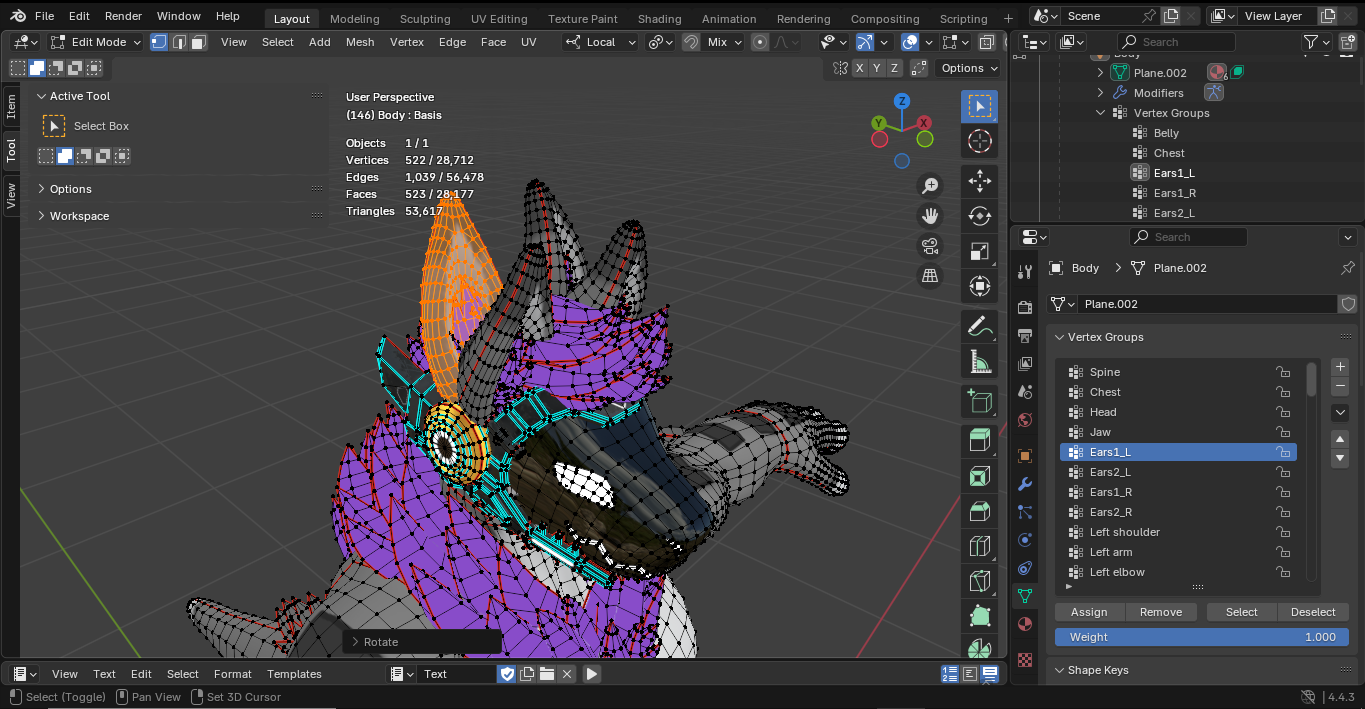
Task: Click the remove vertex group minus button
Action: (1341, 386)
